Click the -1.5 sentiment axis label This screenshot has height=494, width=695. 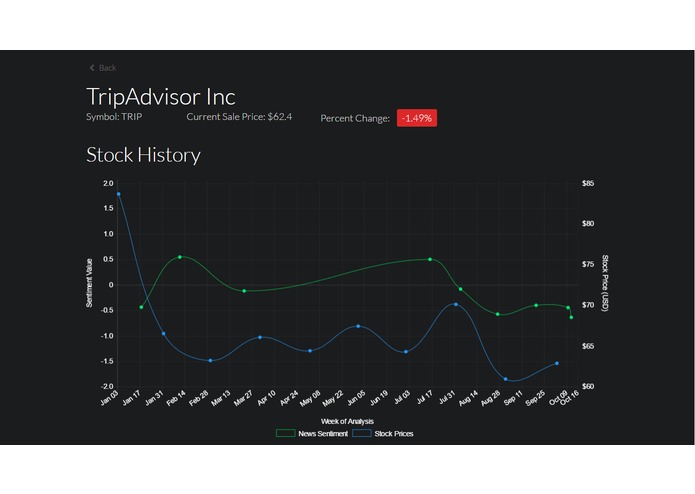107,361
